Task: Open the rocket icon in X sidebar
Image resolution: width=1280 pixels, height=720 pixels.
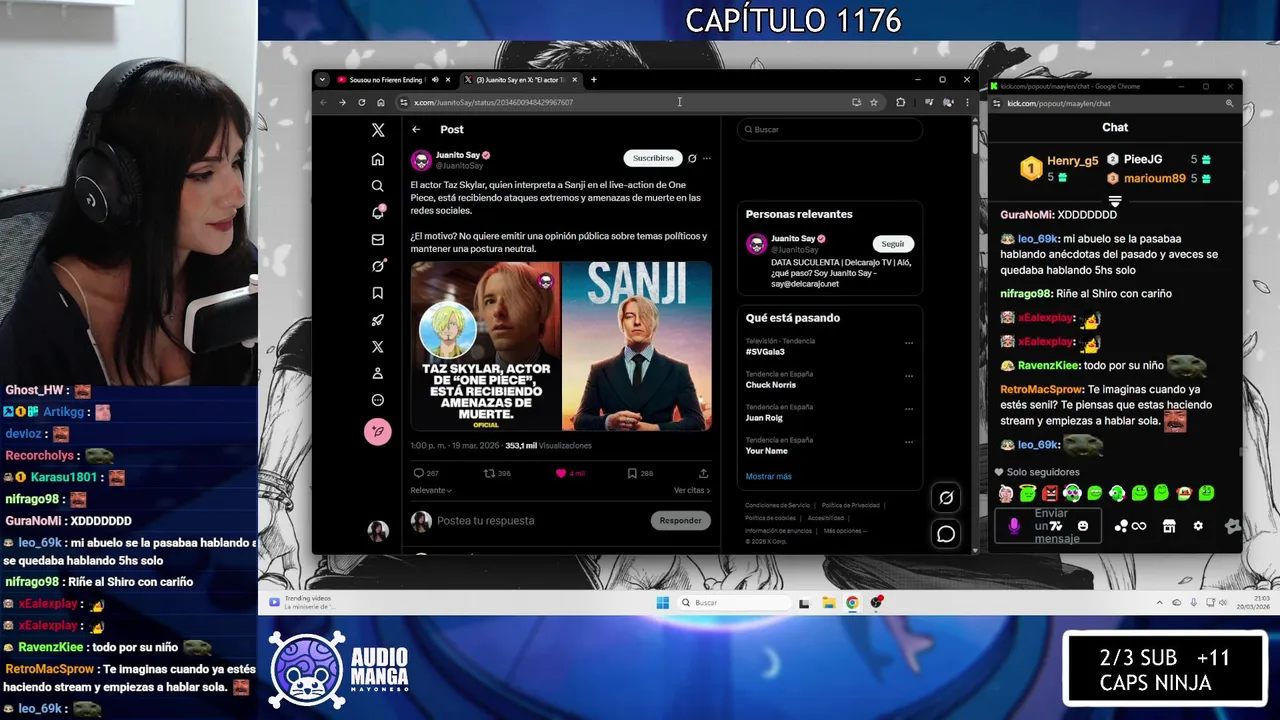Action: (377, 320)
